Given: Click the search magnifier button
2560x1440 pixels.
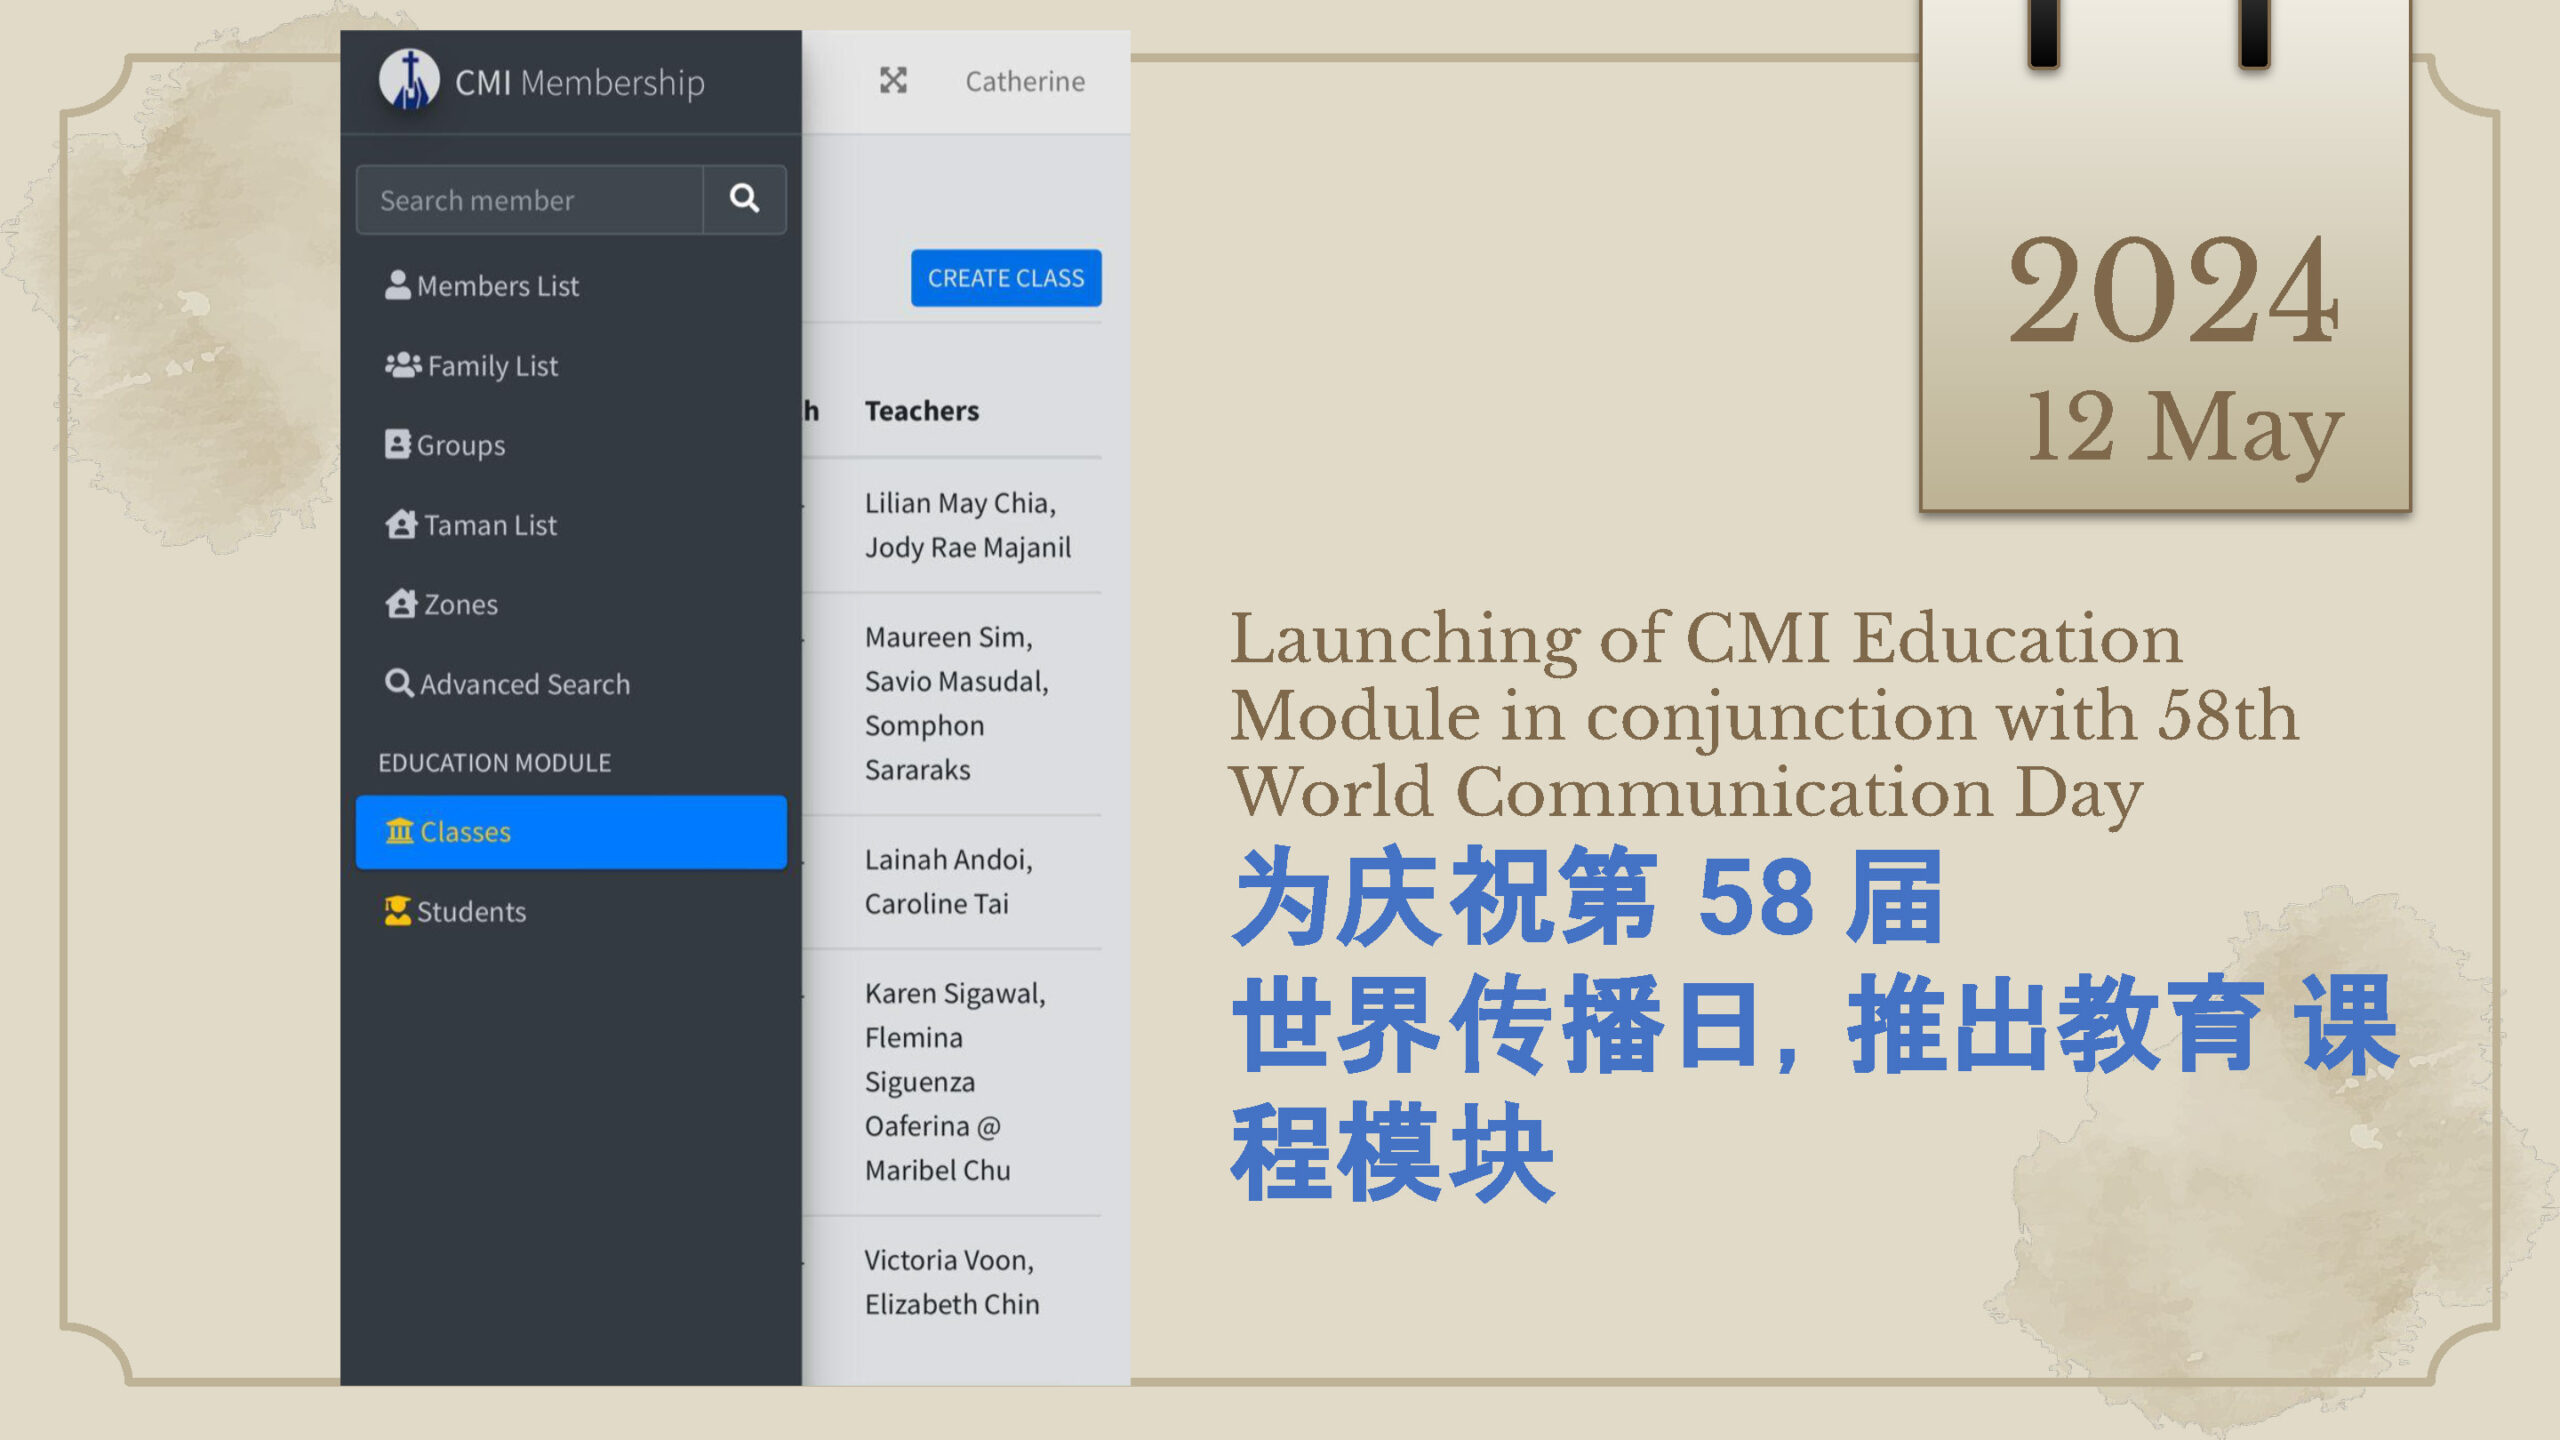Looking at the screenshot, I should coord(744,199).
